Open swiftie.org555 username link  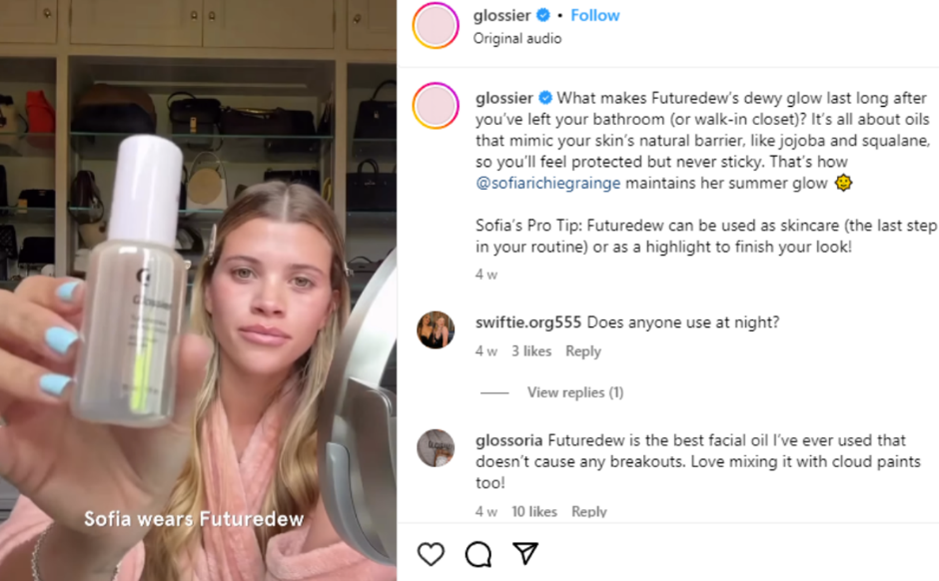pos(529,322)
